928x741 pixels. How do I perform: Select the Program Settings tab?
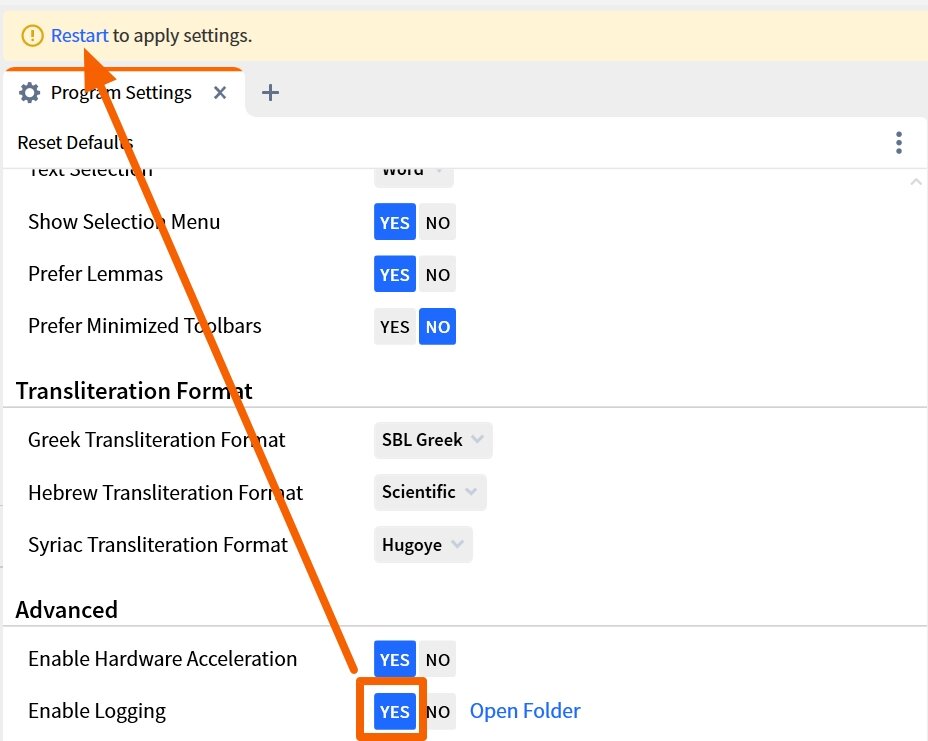click(120, 93)
